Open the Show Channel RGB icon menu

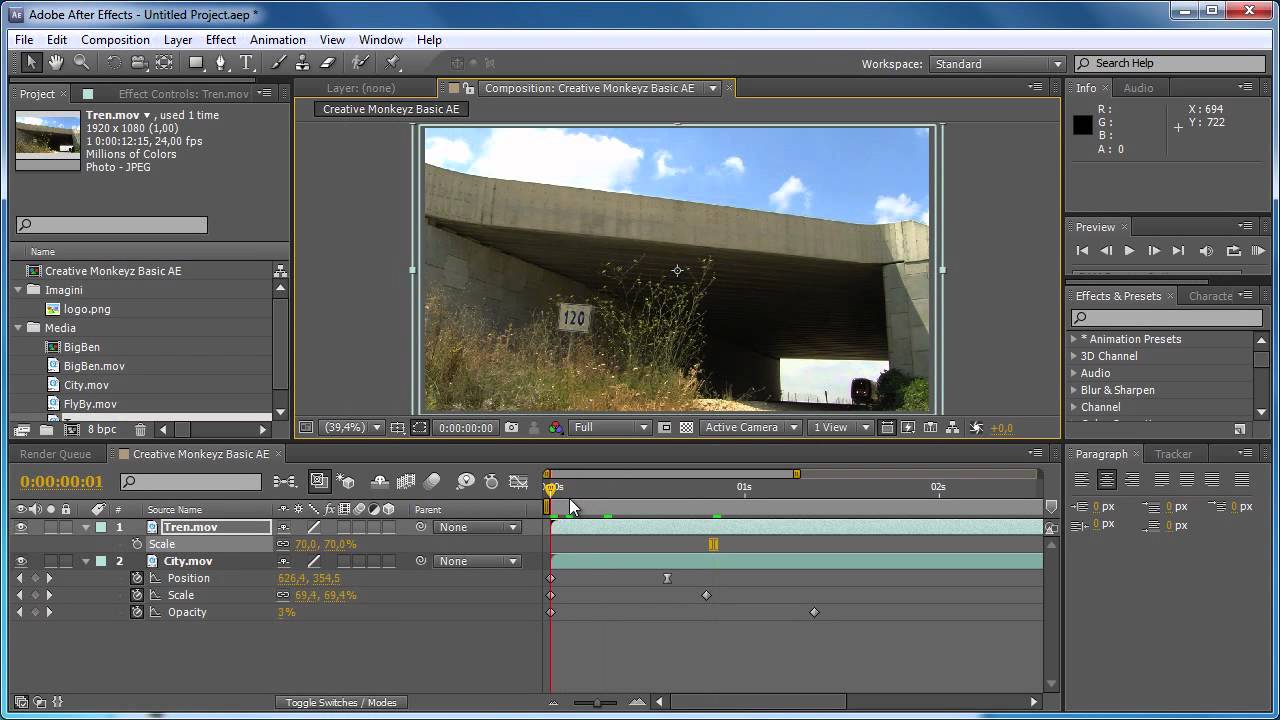[554, 427]
